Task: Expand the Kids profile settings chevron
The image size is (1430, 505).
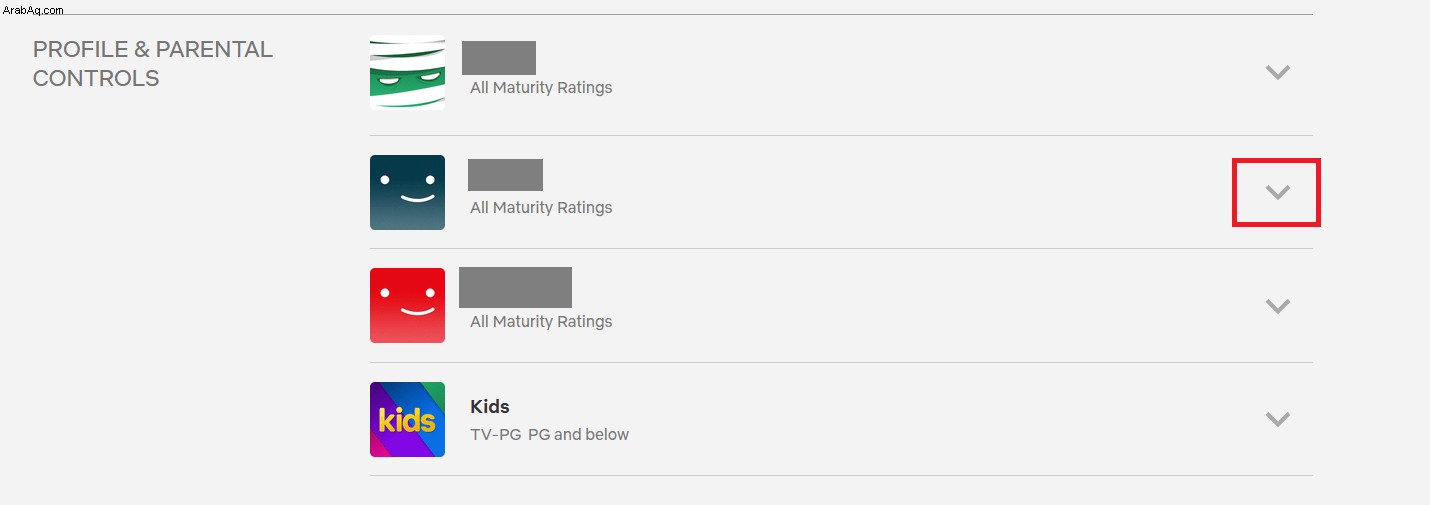Action: pos(1277,419)
